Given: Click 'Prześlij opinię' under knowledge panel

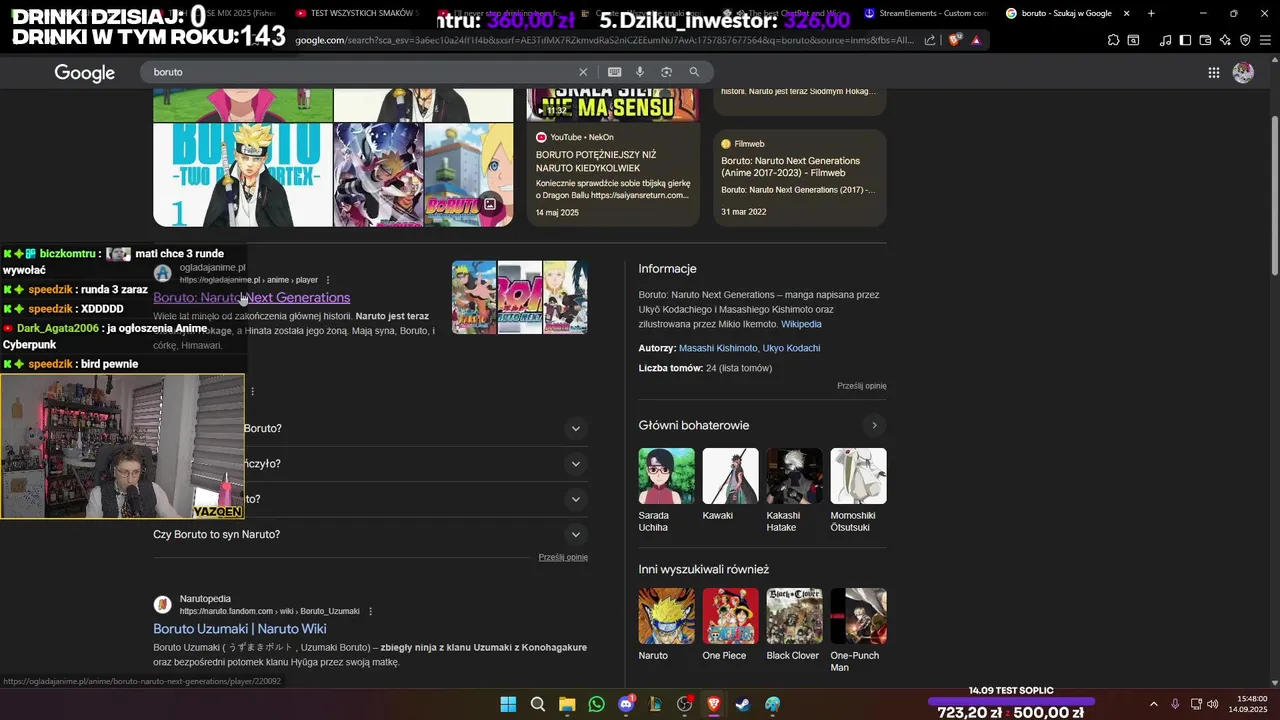Looking at the screenshot, I should click(x=862, y=386).
